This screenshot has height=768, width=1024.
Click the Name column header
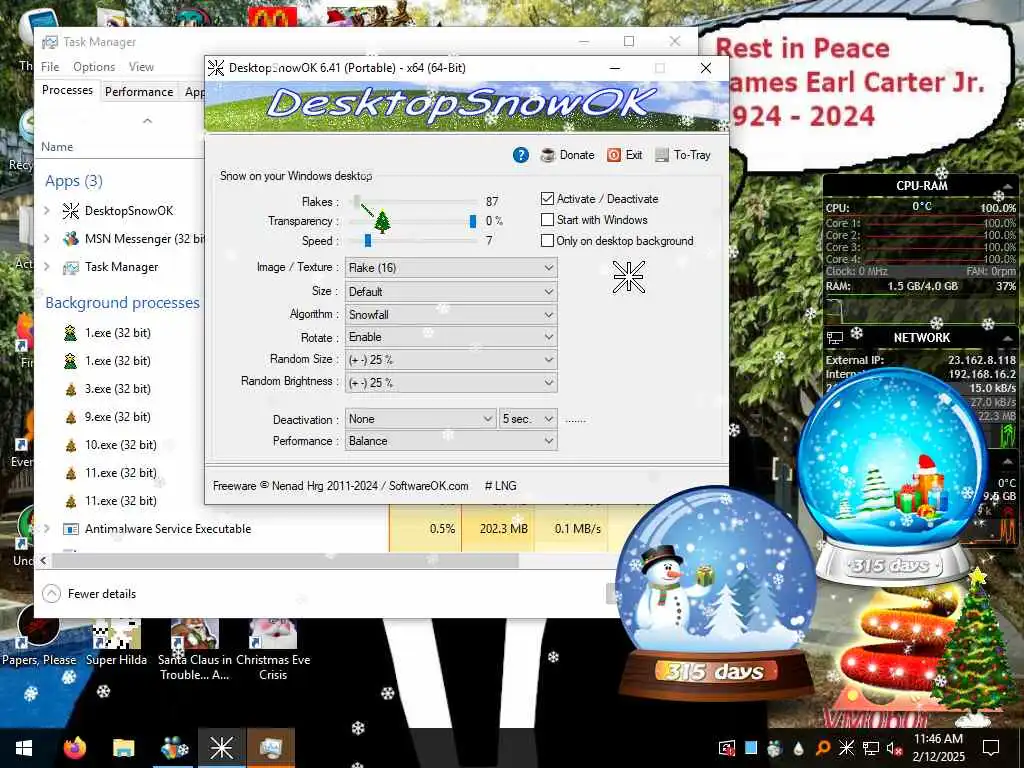pos(57,147)
